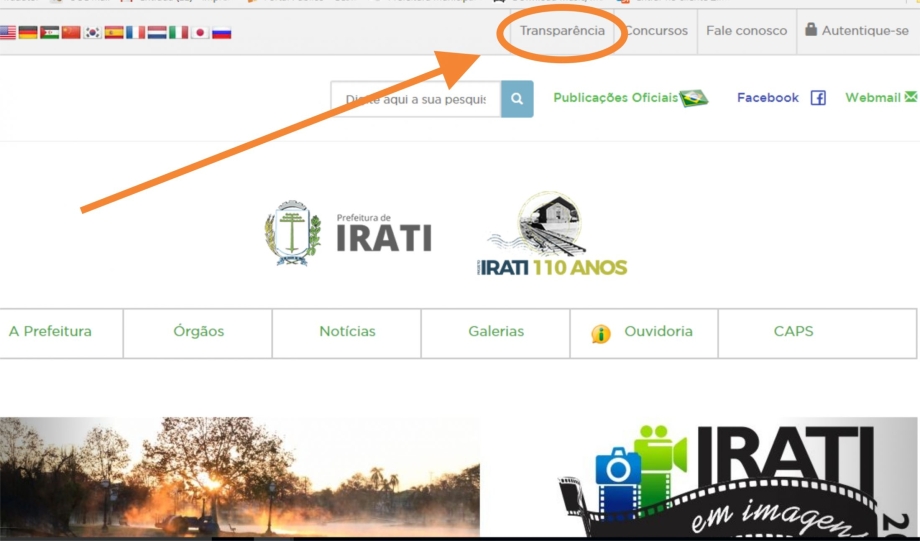Select the Spanish flag language
The width and height of the screenshot is (920, 541).
(114, 32)
